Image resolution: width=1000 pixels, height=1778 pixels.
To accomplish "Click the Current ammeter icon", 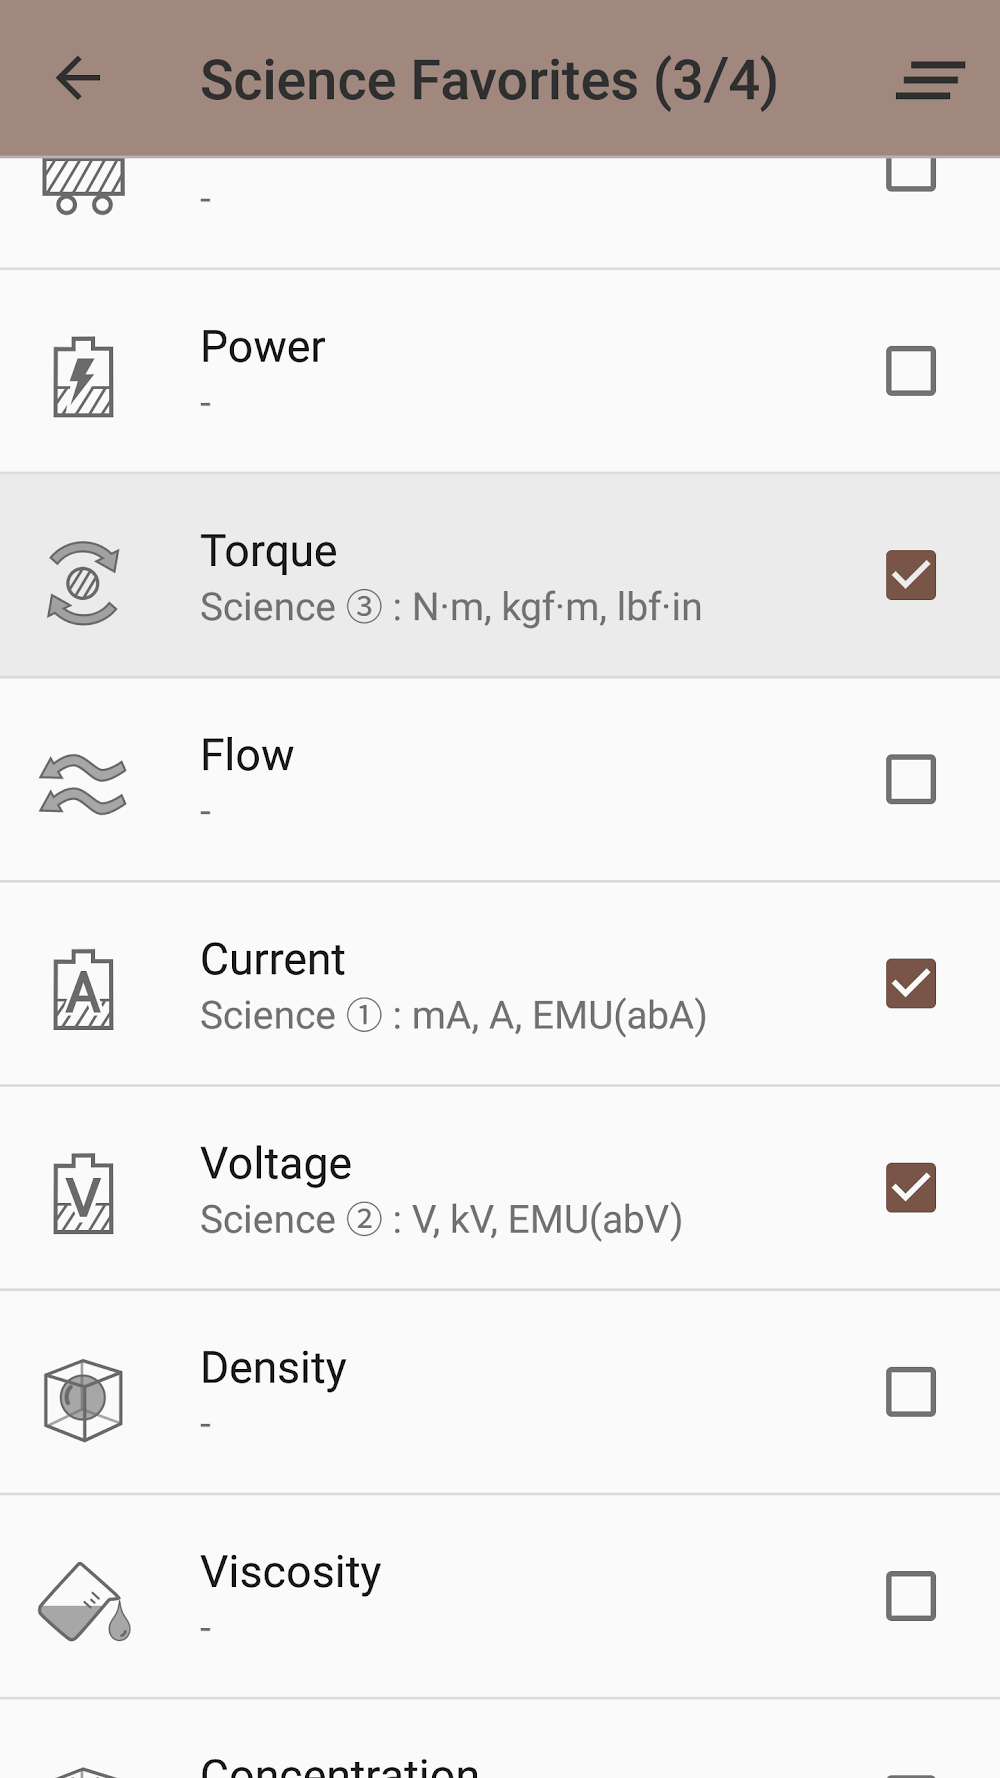I will tap(83, 990).
